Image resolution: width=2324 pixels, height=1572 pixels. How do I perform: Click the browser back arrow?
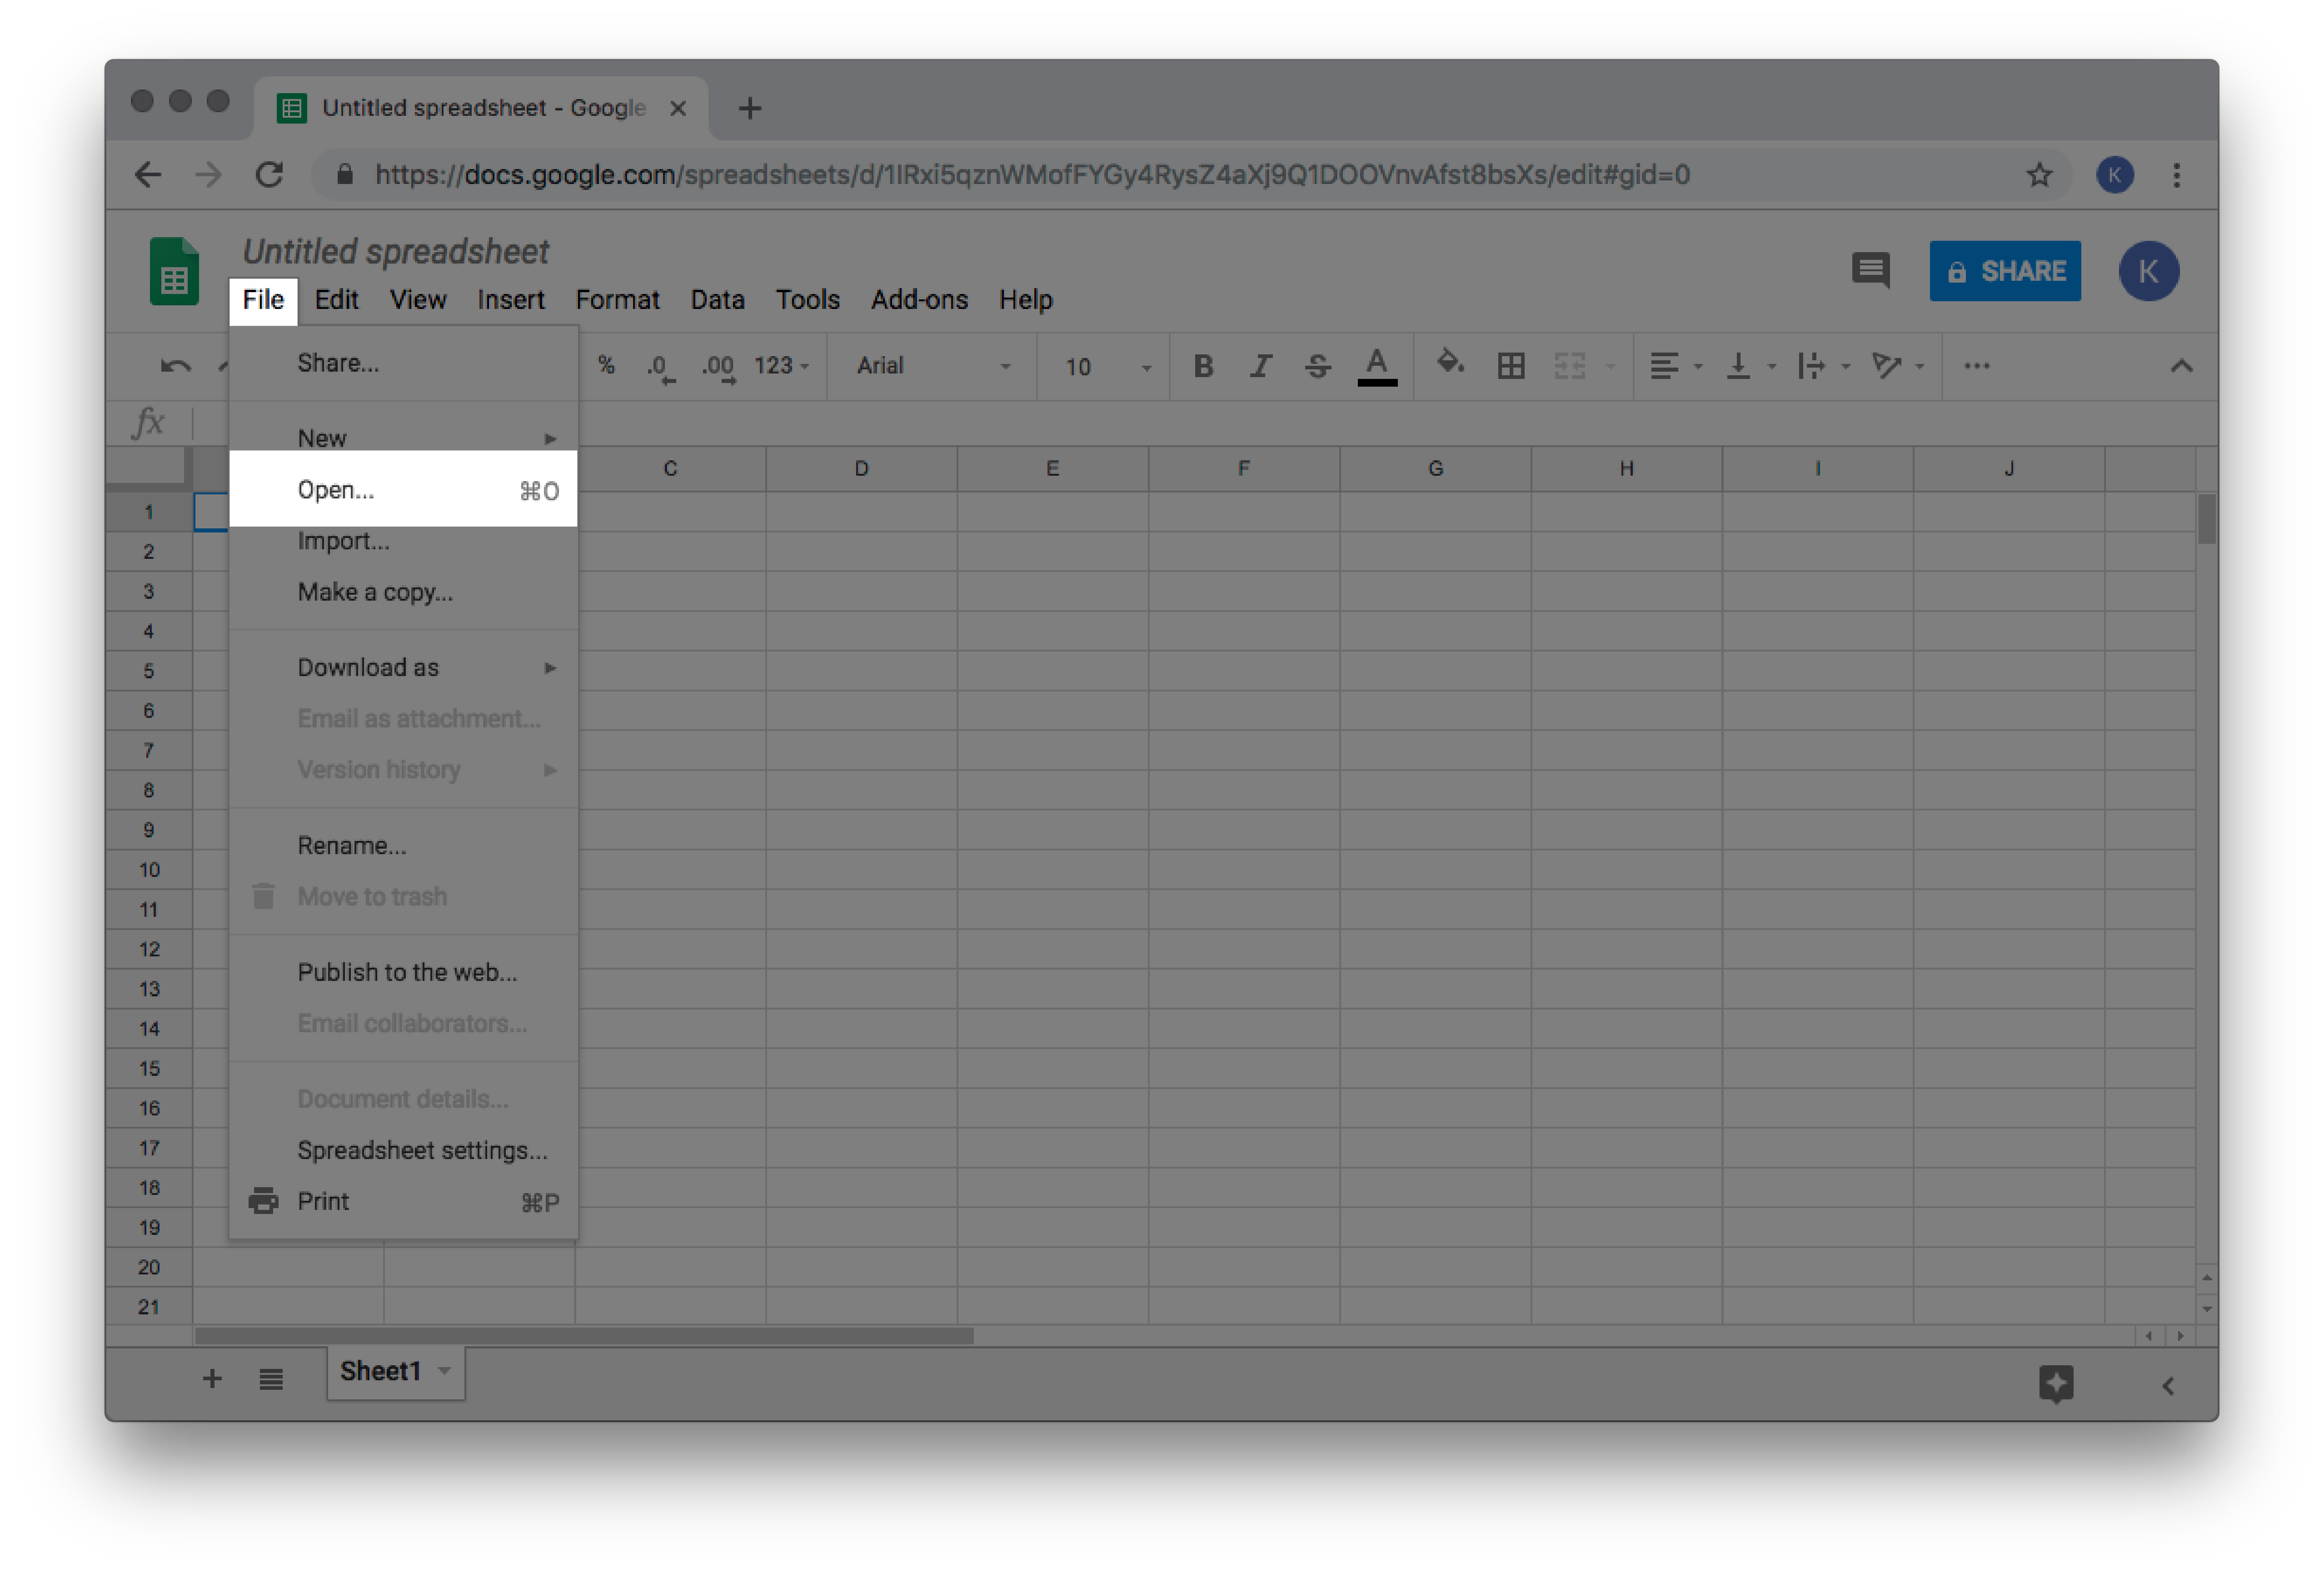pos(148,175)
